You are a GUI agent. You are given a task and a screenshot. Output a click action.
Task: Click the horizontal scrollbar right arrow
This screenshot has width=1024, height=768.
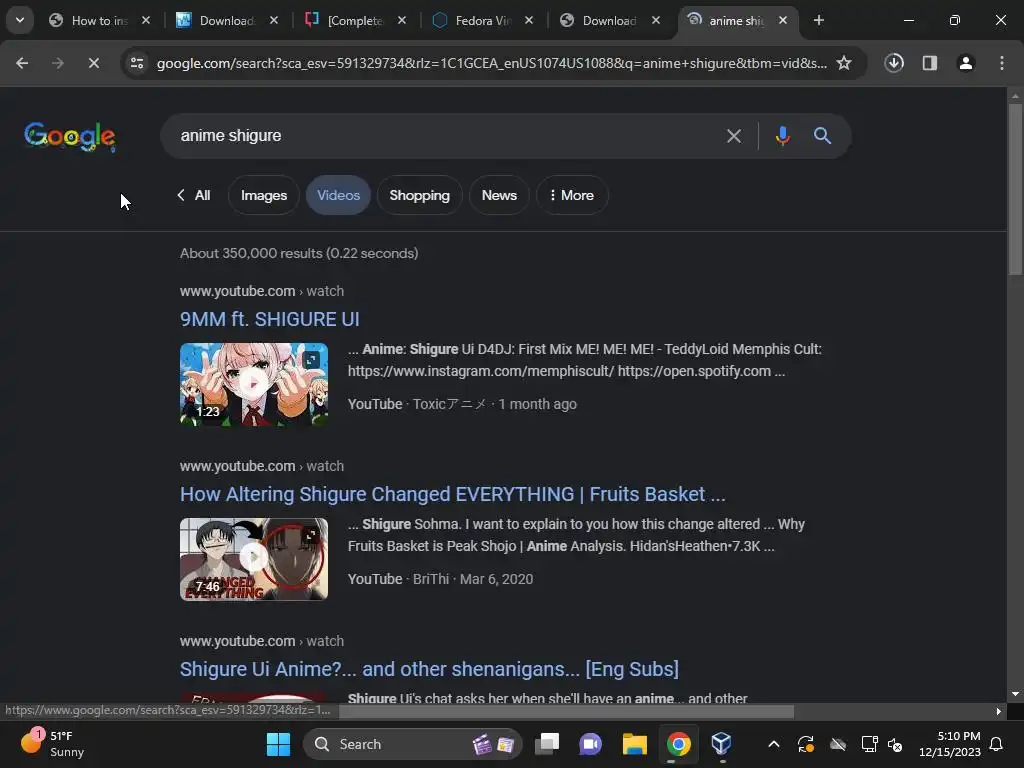click(x=999, y=711)
